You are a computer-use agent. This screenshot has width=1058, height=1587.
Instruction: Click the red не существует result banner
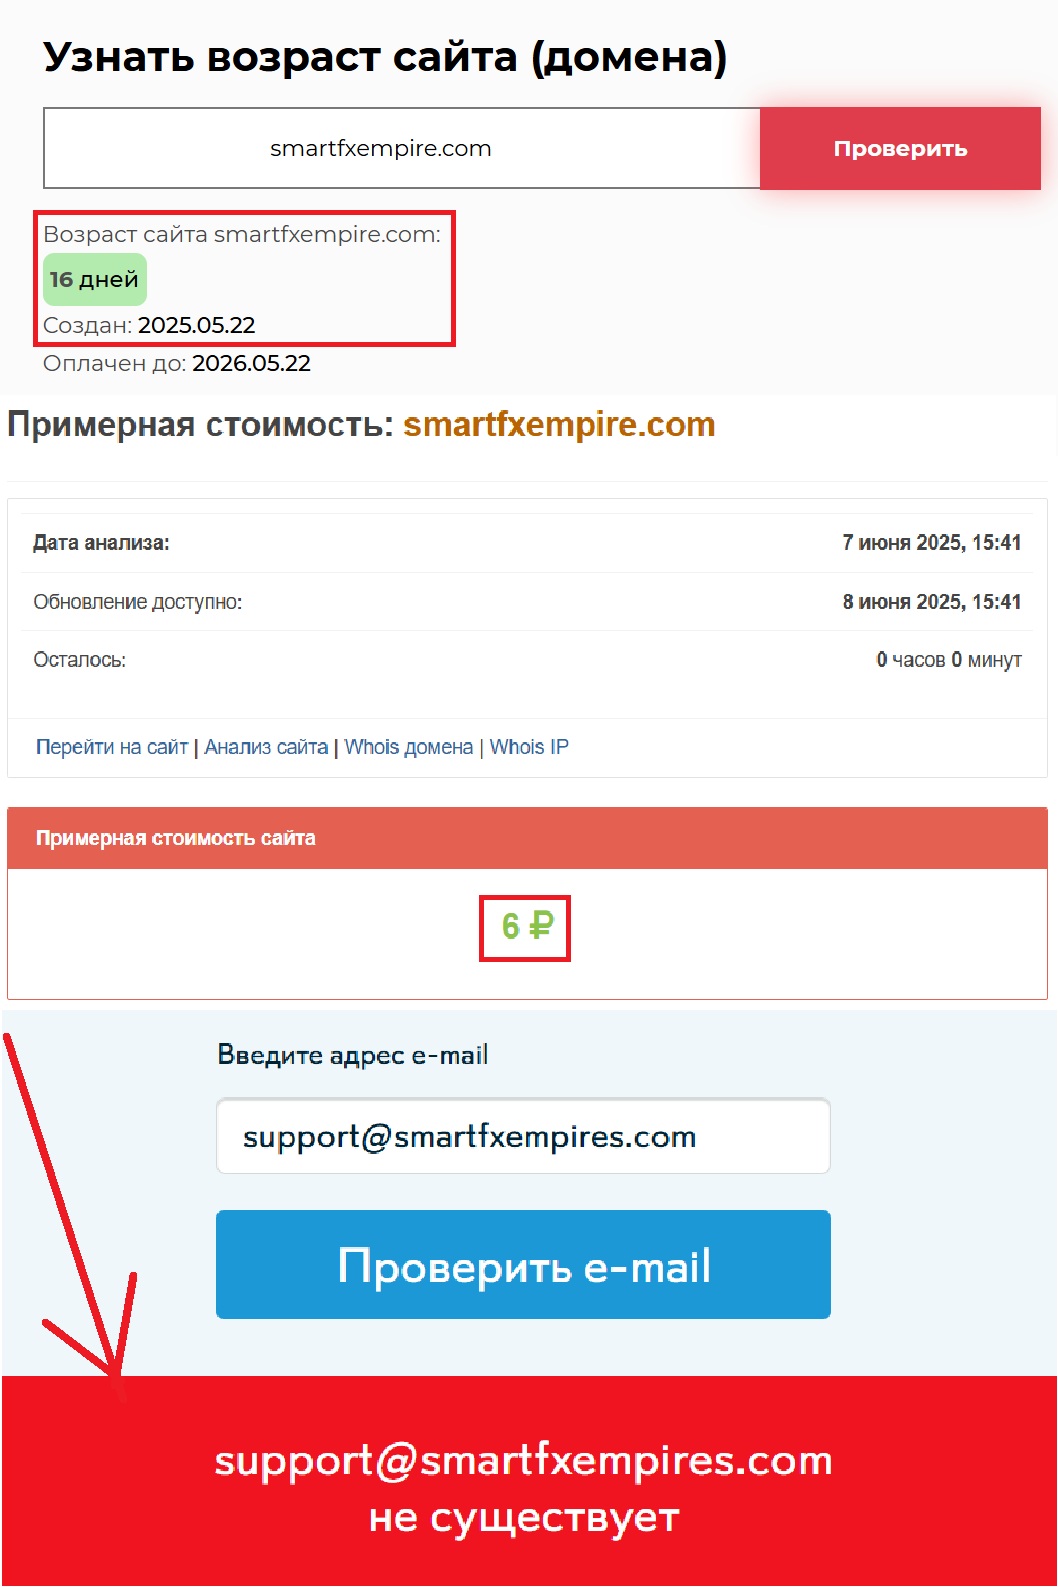(529, 1481)
